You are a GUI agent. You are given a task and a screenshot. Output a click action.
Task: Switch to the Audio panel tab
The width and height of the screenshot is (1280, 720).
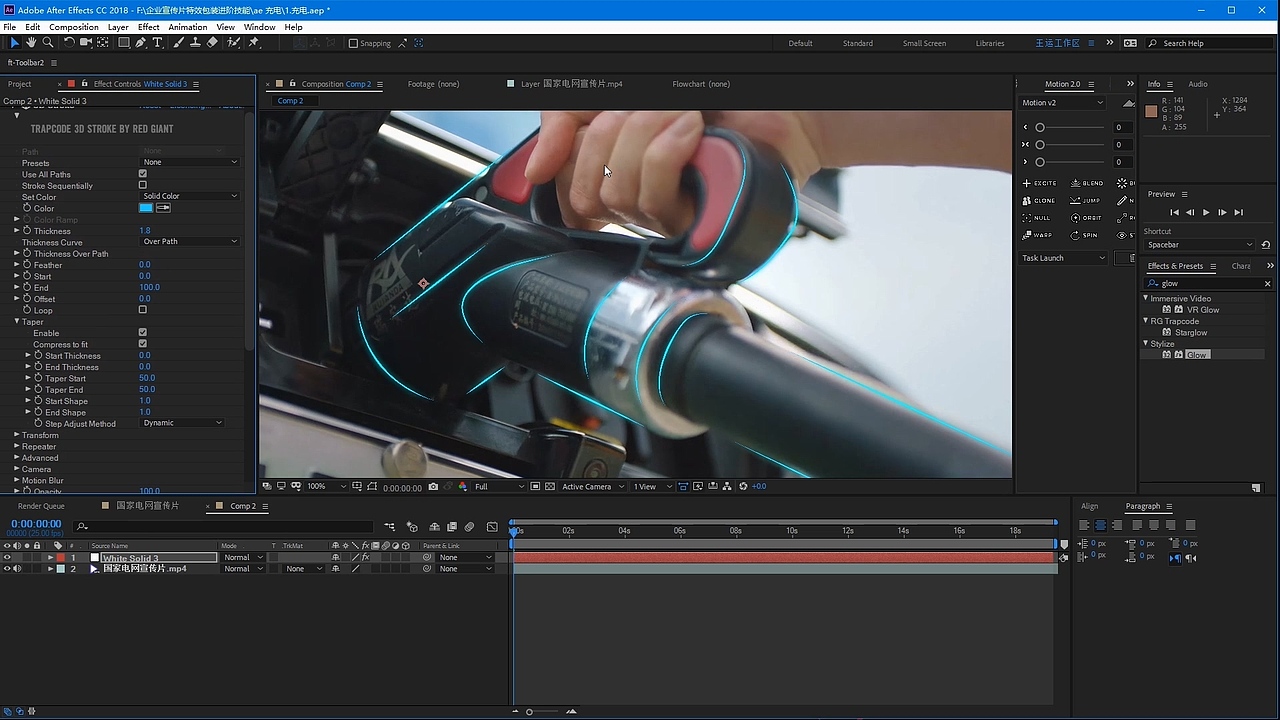point(1198,84)
